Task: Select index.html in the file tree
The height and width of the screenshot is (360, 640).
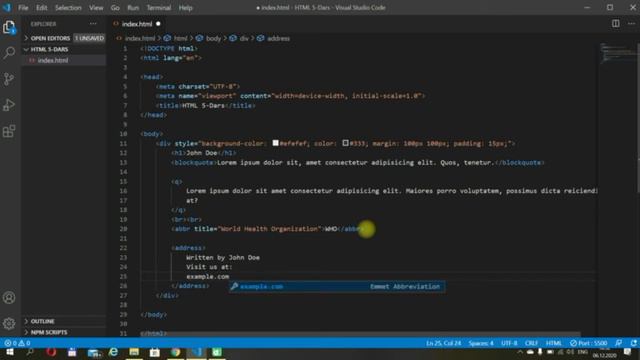Action: [x=53, y=60]
